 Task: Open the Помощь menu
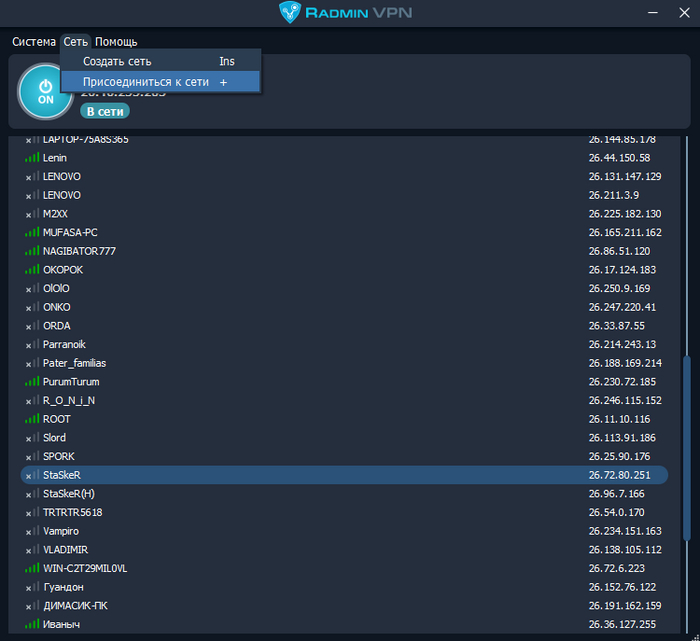pyautogui.click(x=116, y=42)
